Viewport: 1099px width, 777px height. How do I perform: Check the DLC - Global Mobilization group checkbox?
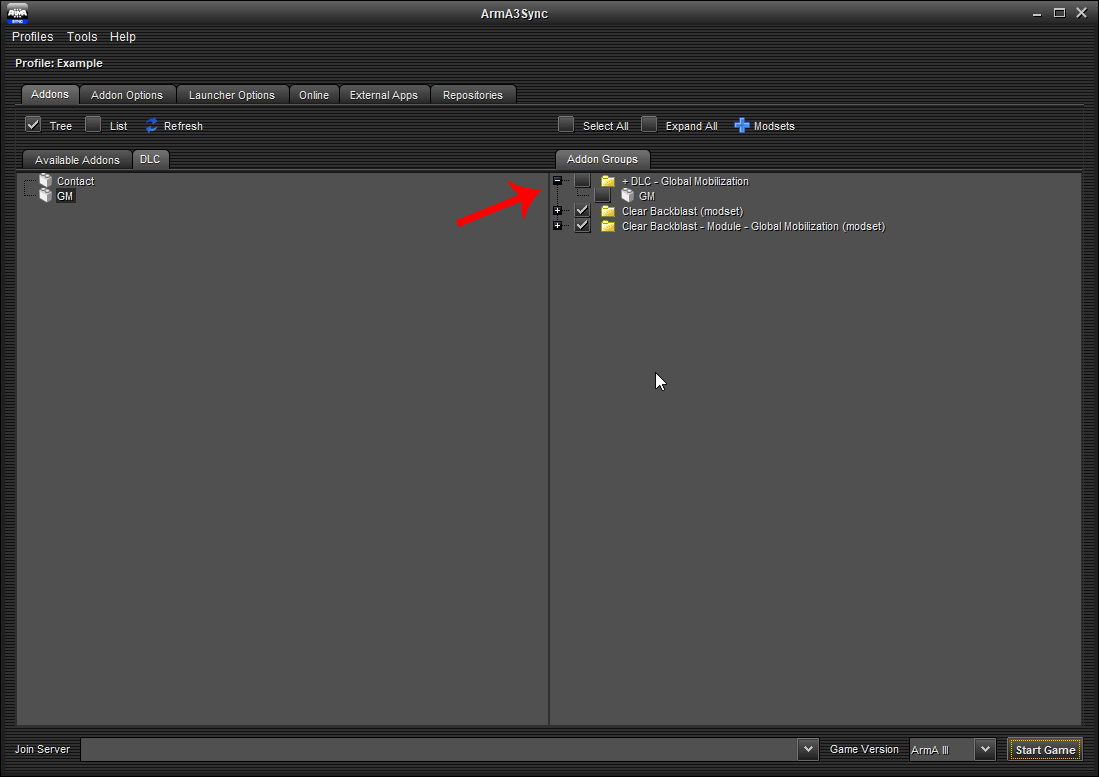coord(582,181)
